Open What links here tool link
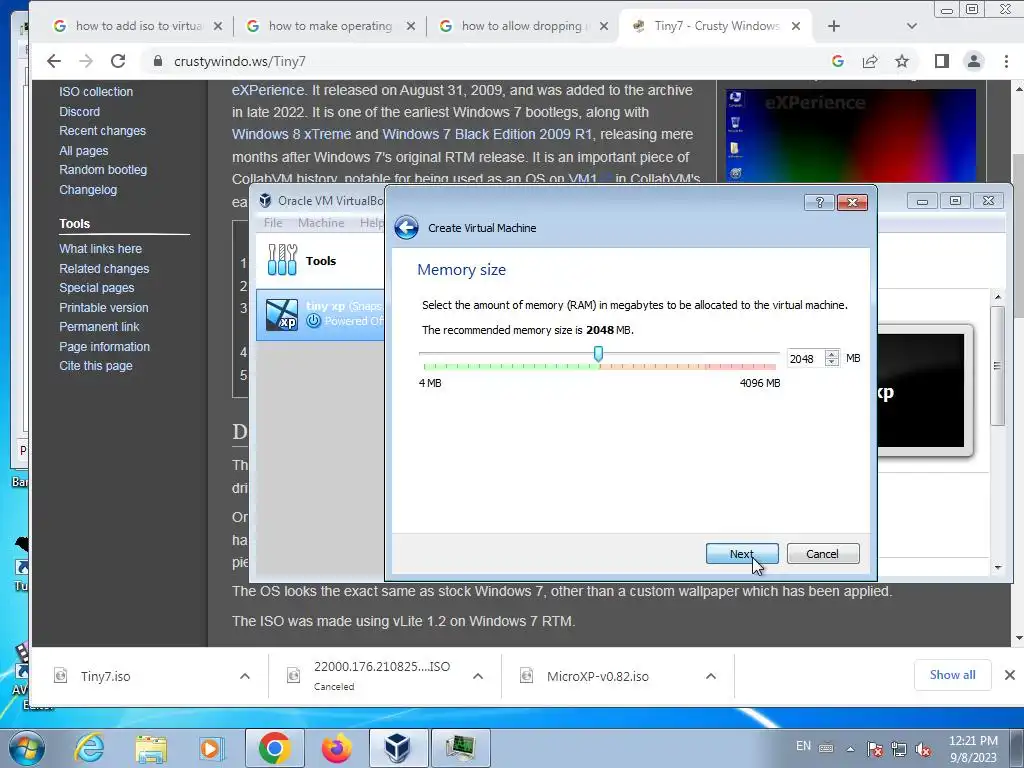 pos(101,249)
